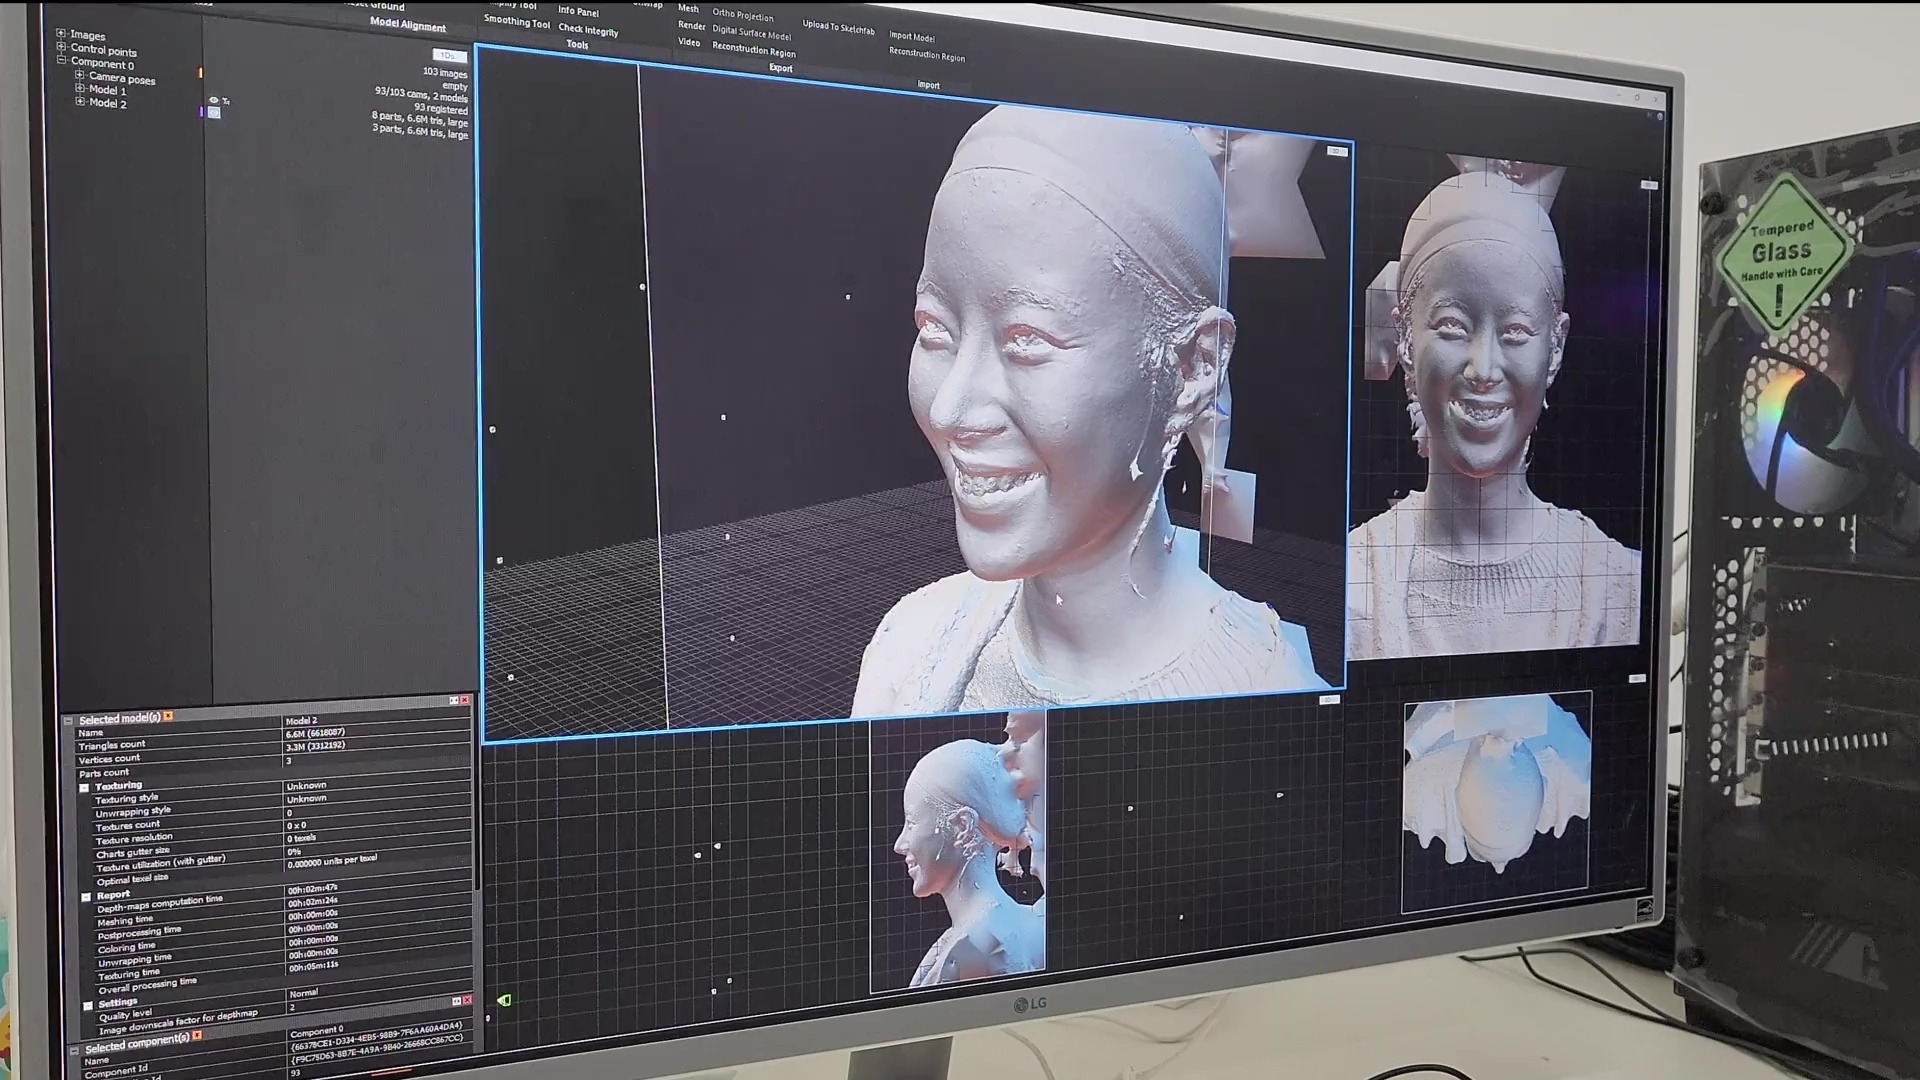
Task: Collapse the Component 0 tree node
Action: click(x=61, y=61)
